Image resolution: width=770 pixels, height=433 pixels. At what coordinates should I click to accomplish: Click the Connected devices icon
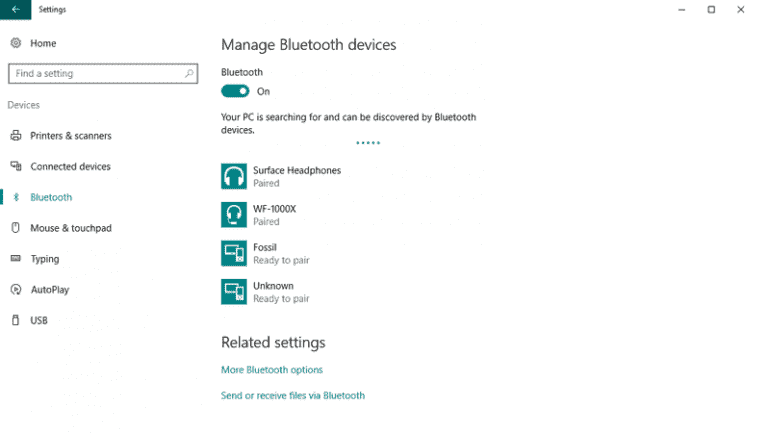(16, 166)
